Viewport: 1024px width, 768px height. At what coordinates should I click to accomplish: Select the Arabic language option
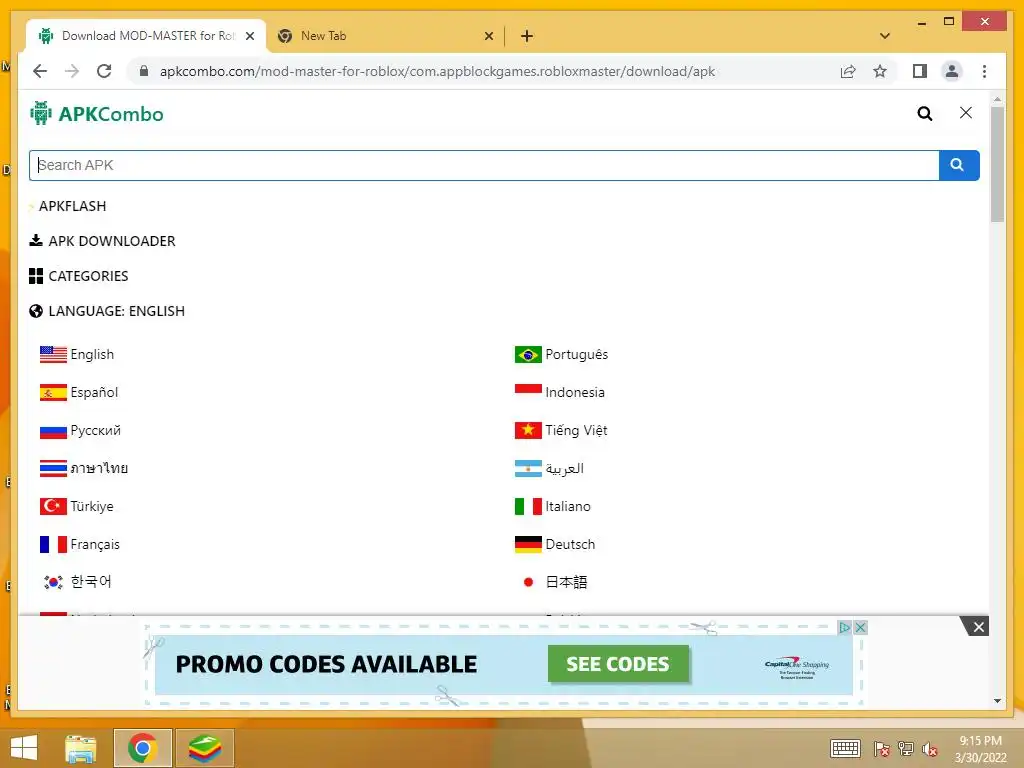point(549,468)
